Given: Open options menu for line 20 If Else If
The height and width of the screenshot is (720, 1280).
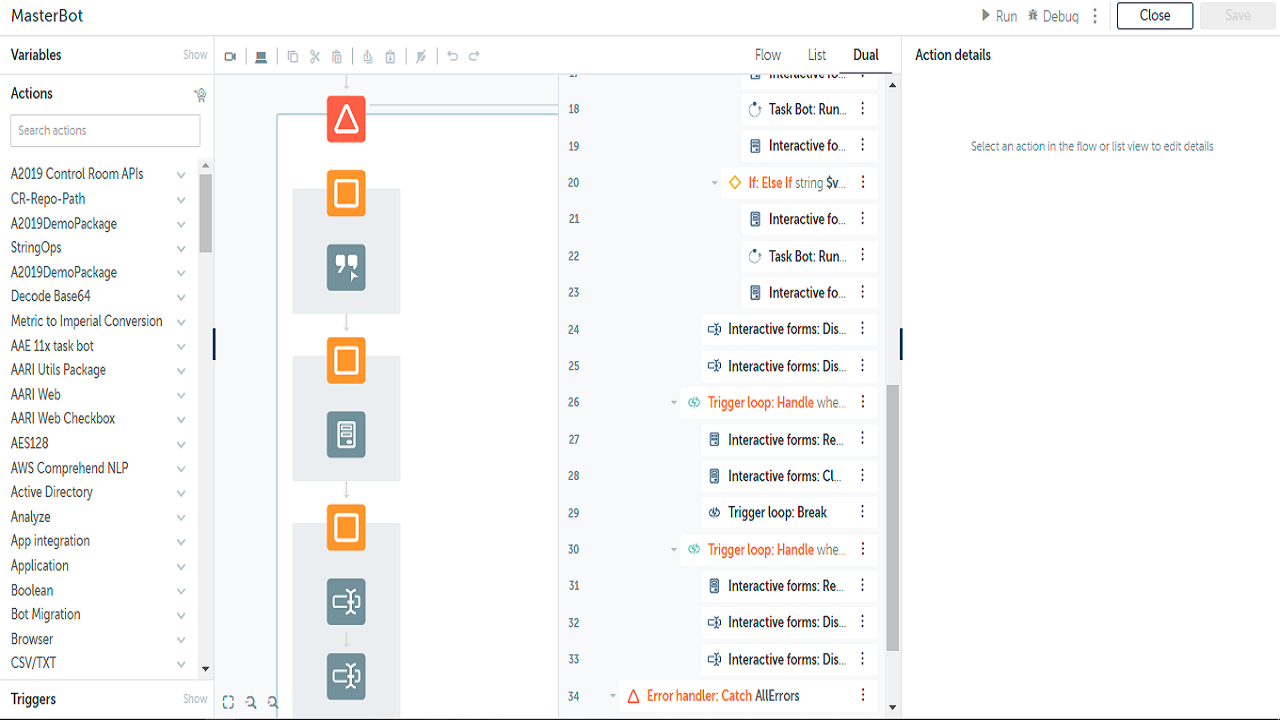Looking at the screenshot, I should [x=863, y=183].
